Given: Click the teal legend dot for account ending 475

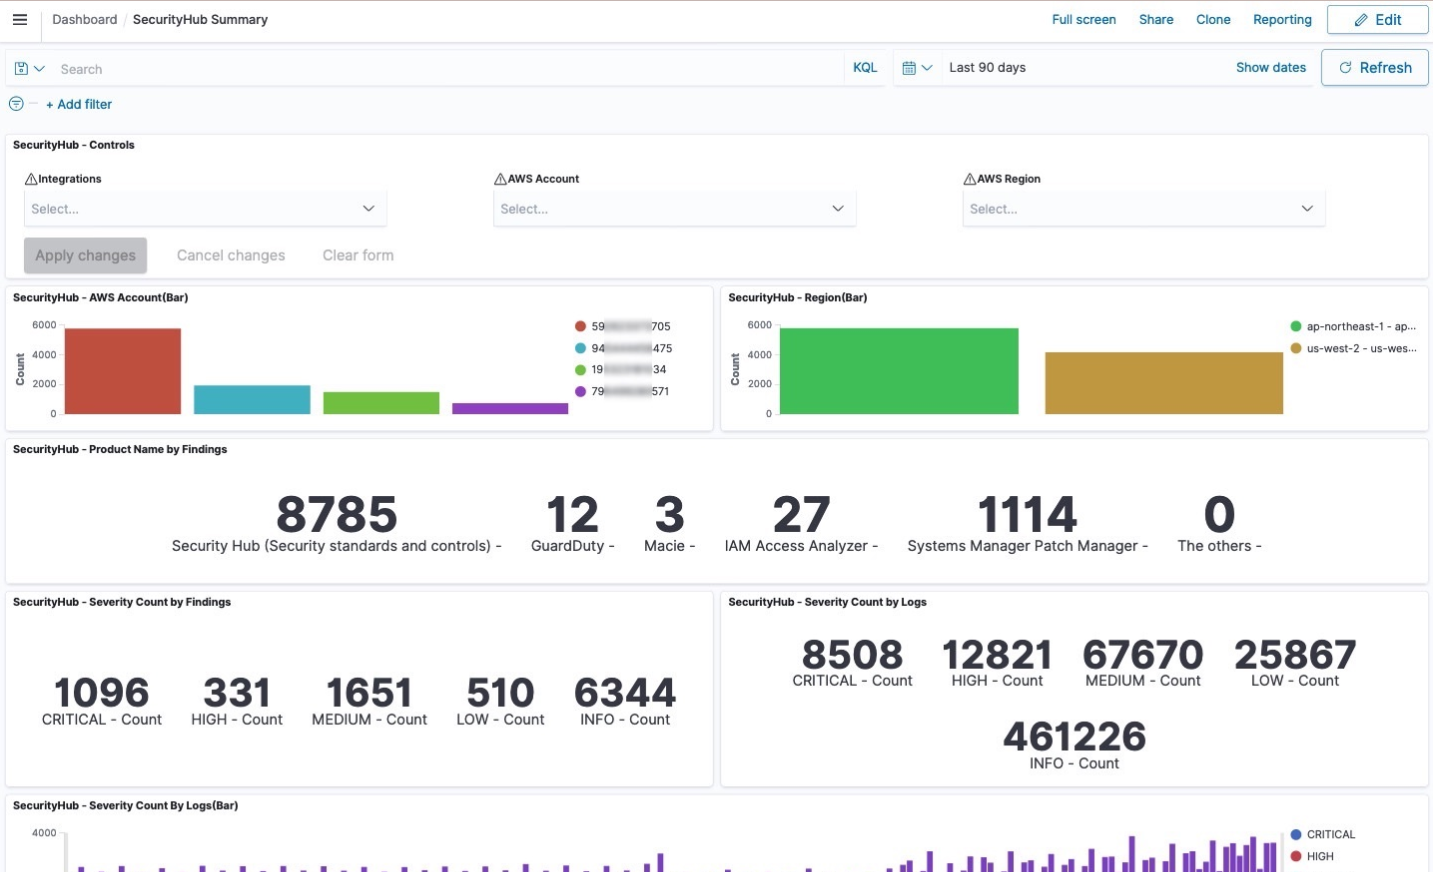Looking at the screenshot, I should pyautogui.click(x=580, y=348).
